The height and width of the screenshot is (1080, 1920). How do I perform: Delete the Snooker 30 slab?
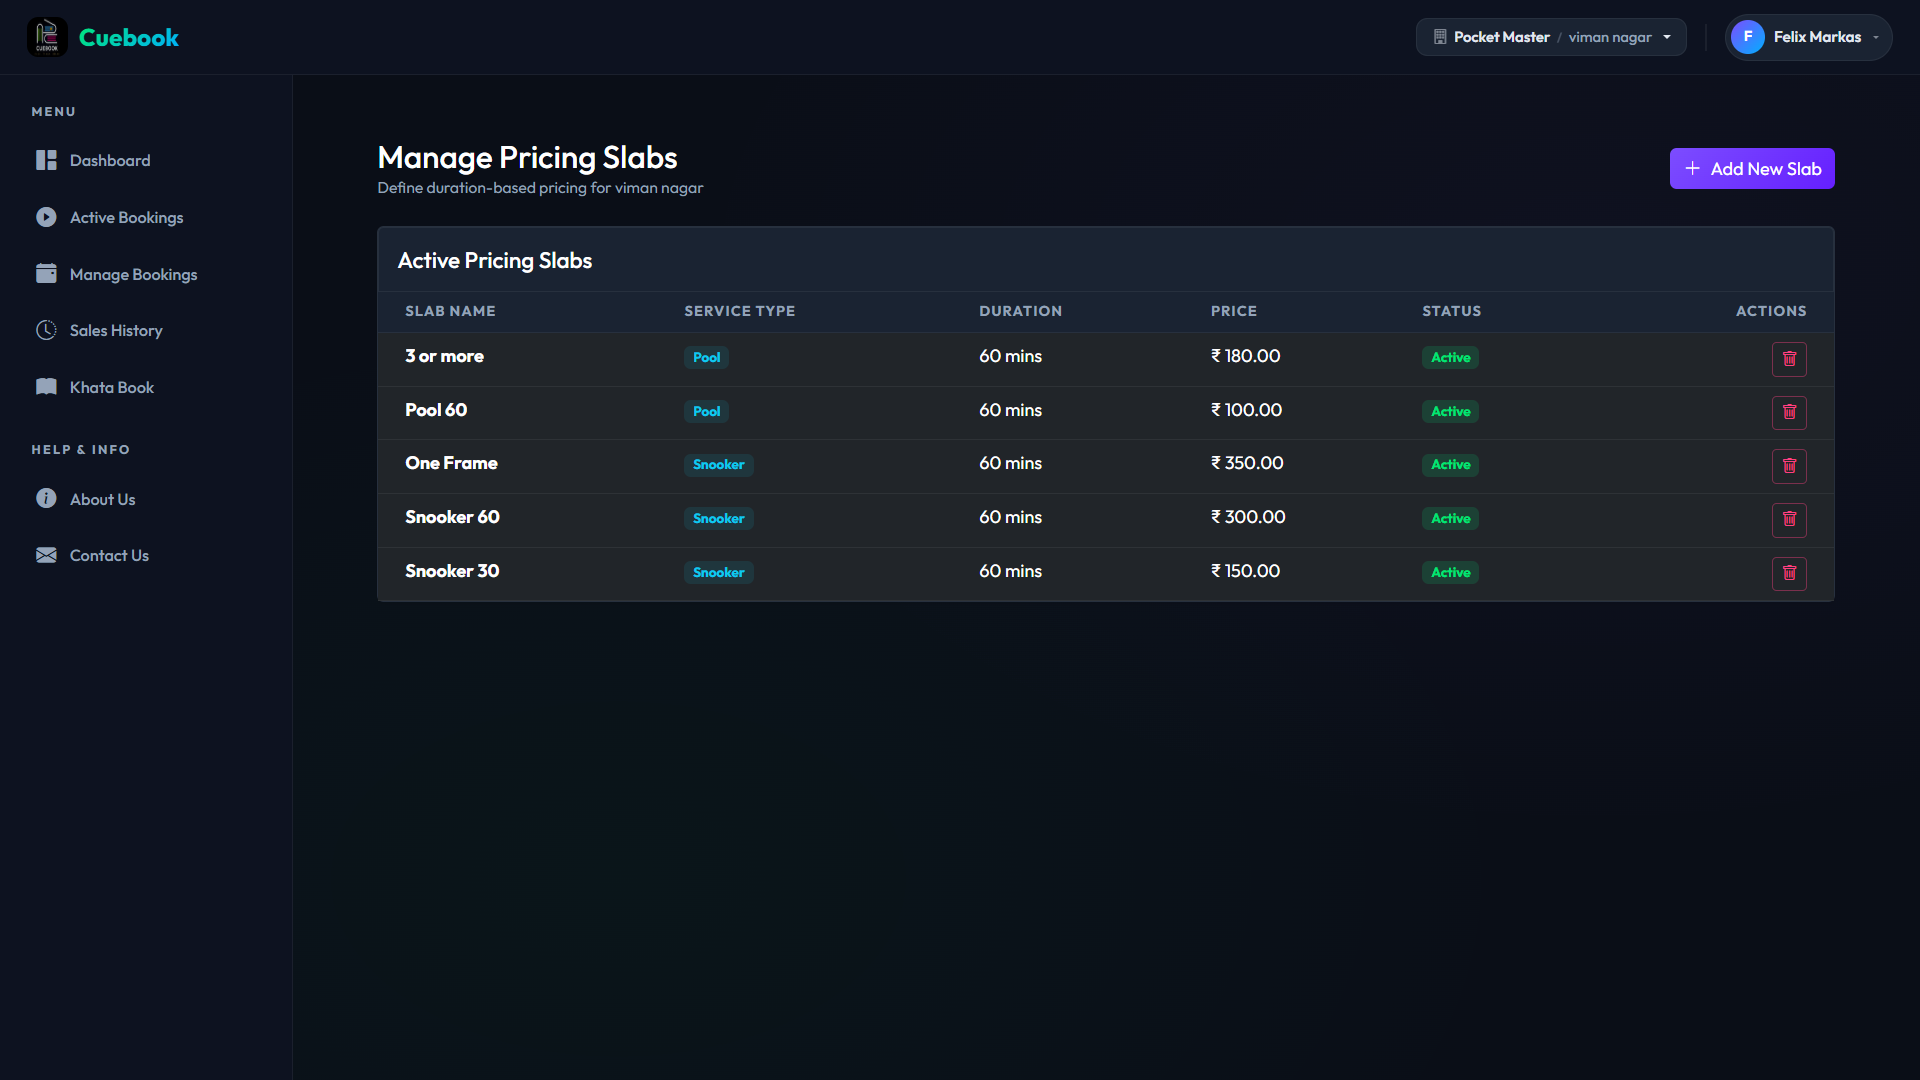pyautogui.click(x=1789, y=573)
